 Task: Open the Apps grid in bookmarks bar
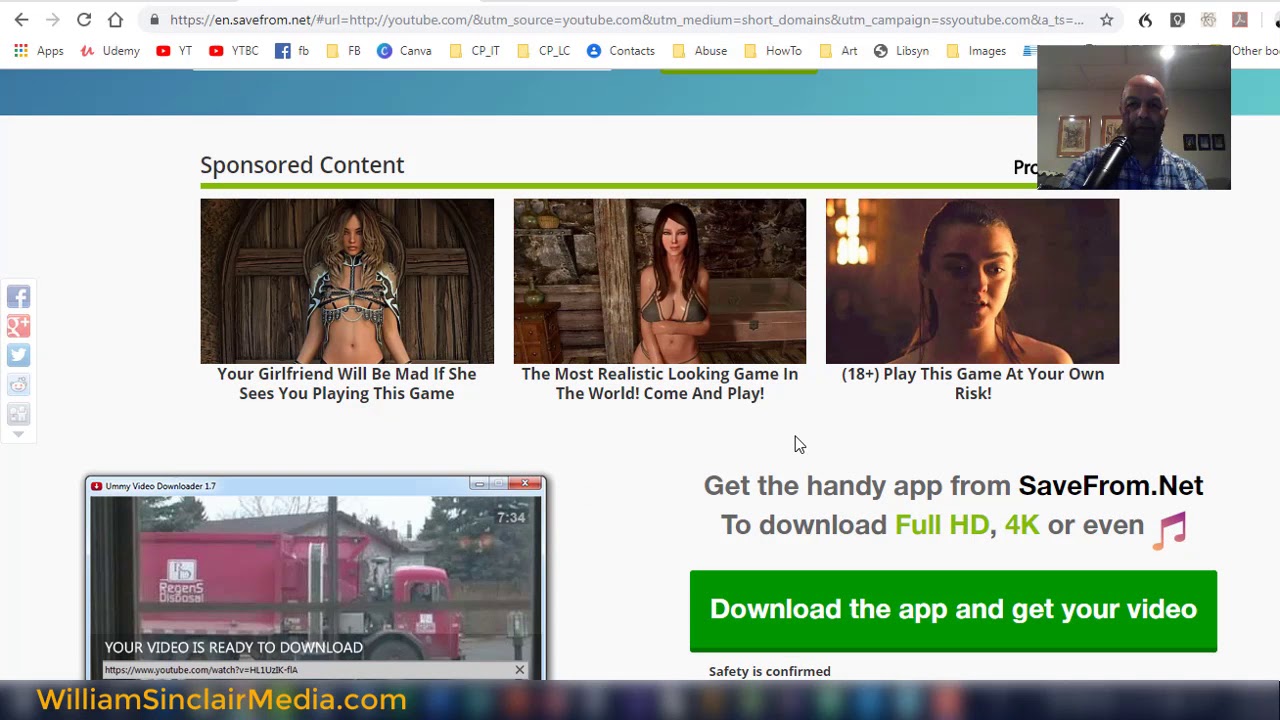pyautogui.click(x=38, y=51)
